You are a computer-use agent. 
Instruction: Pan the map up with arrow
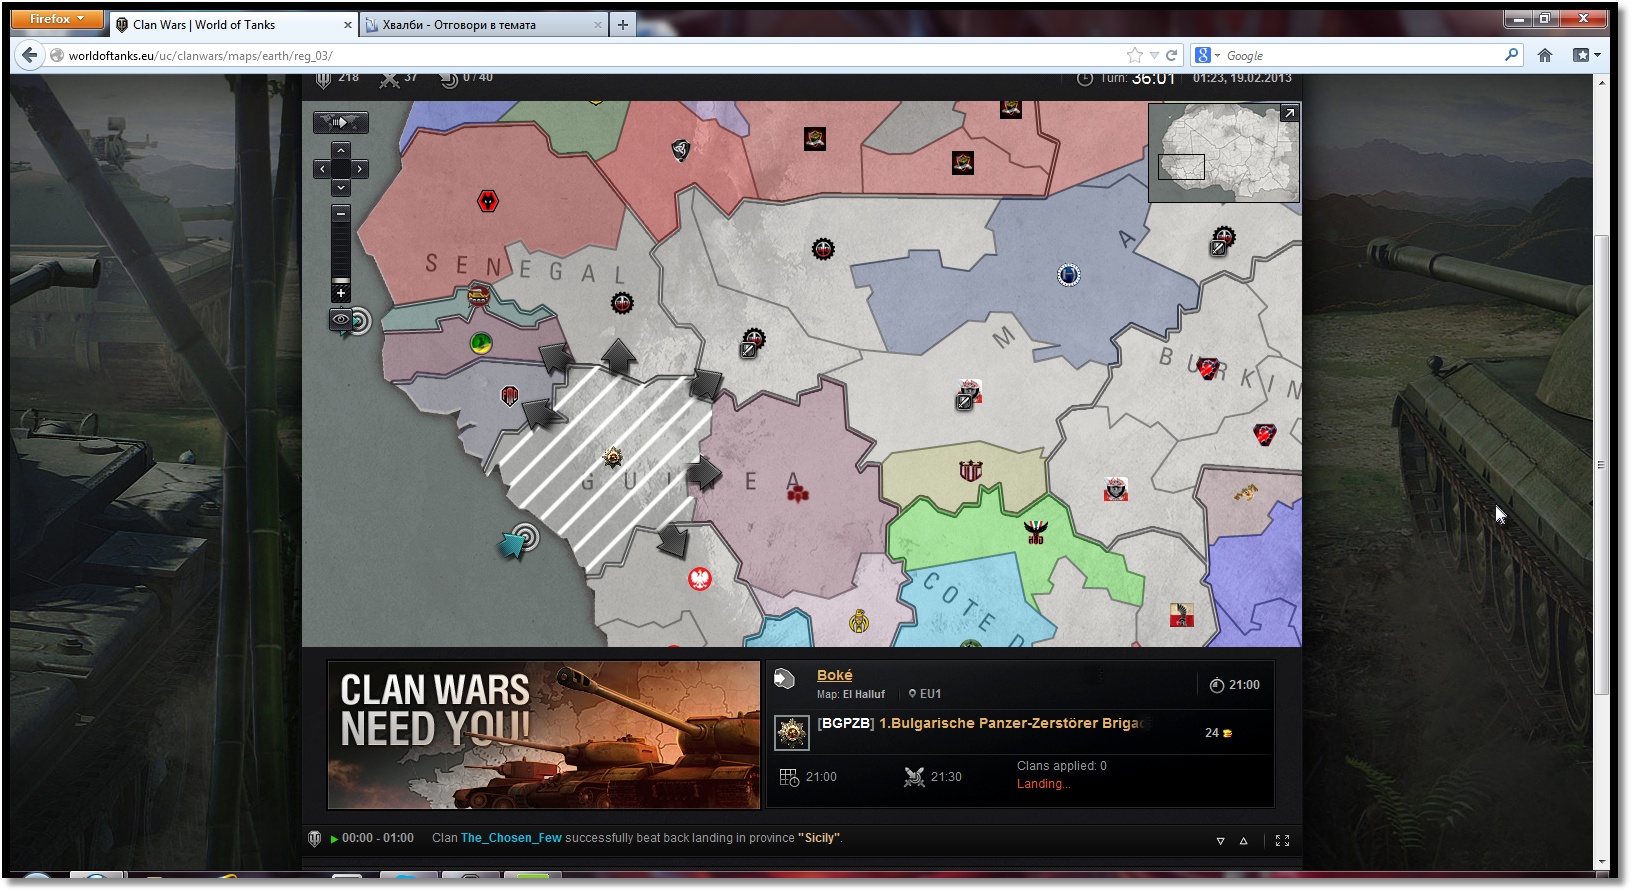(x=341, y=150)
